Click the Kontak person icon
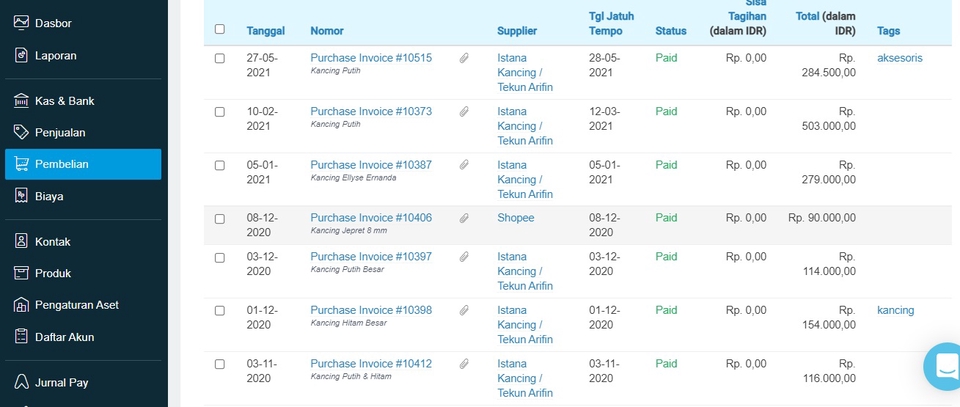 click(21, 241)
